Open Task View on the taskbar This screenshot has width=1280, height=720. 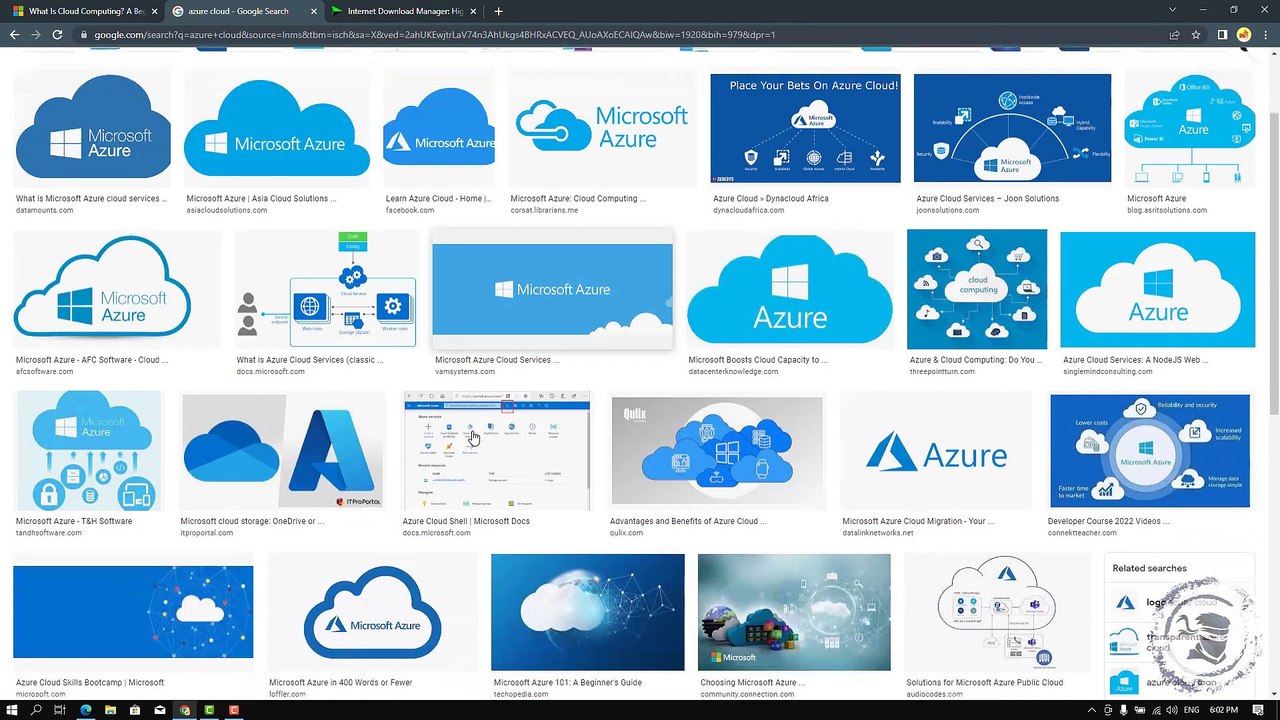[x=60, y=711]
